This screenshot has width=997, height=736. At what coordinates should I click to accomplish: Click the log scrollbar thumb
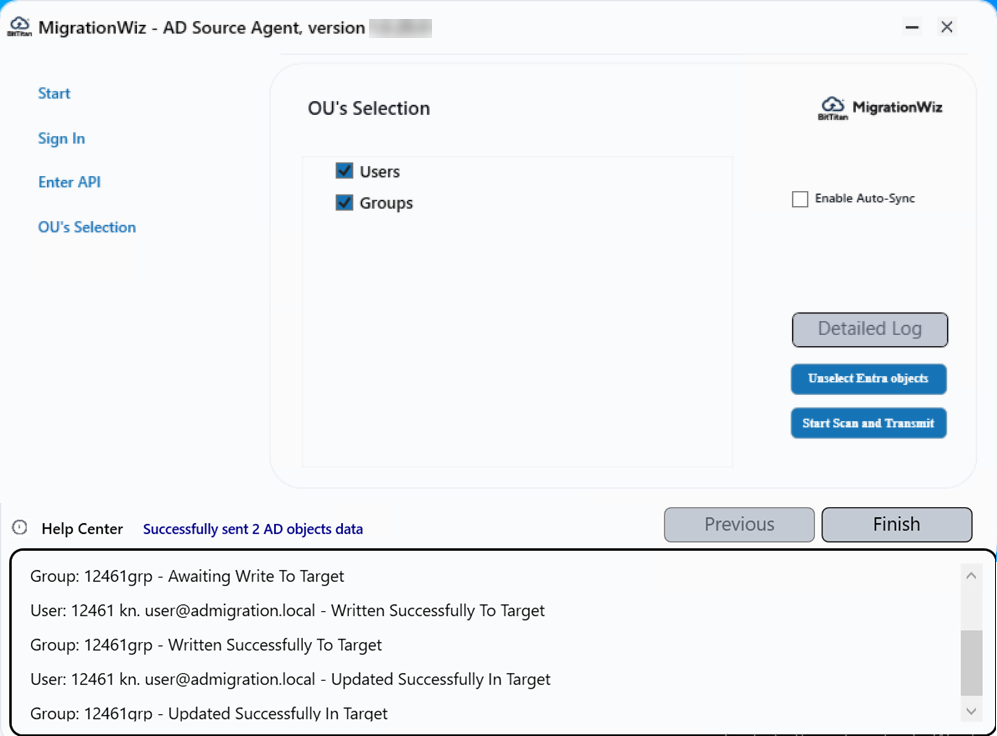[x=971, y=662]
